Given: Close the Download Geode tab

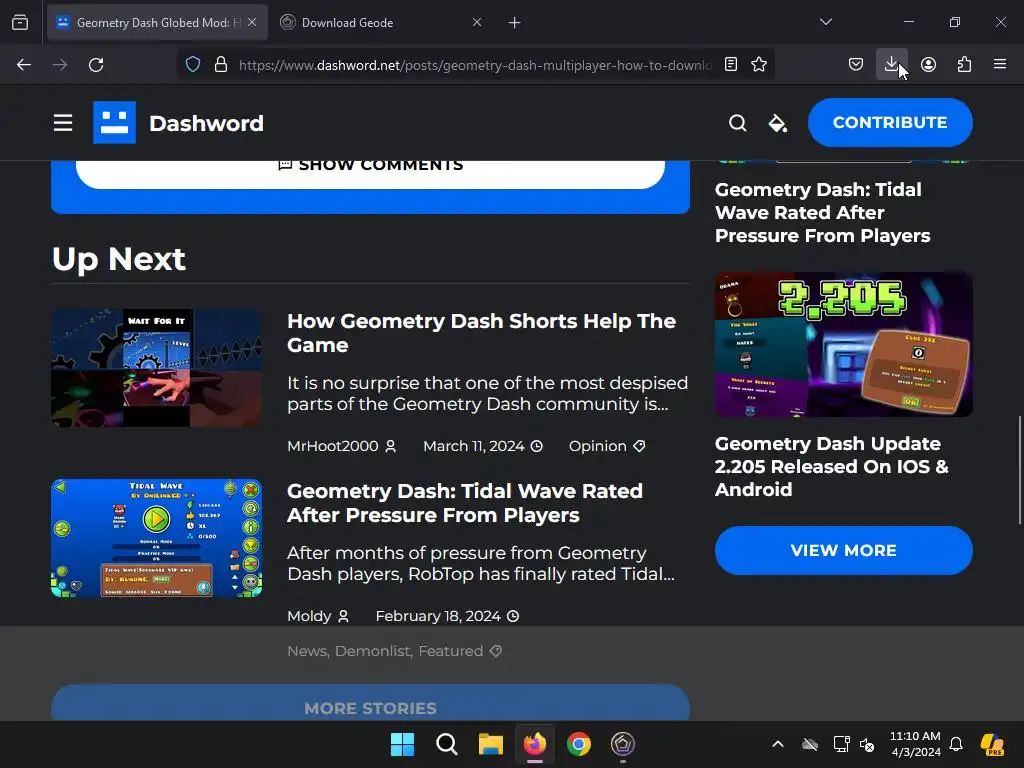Looking at the screenshot, I should point(477,23).
